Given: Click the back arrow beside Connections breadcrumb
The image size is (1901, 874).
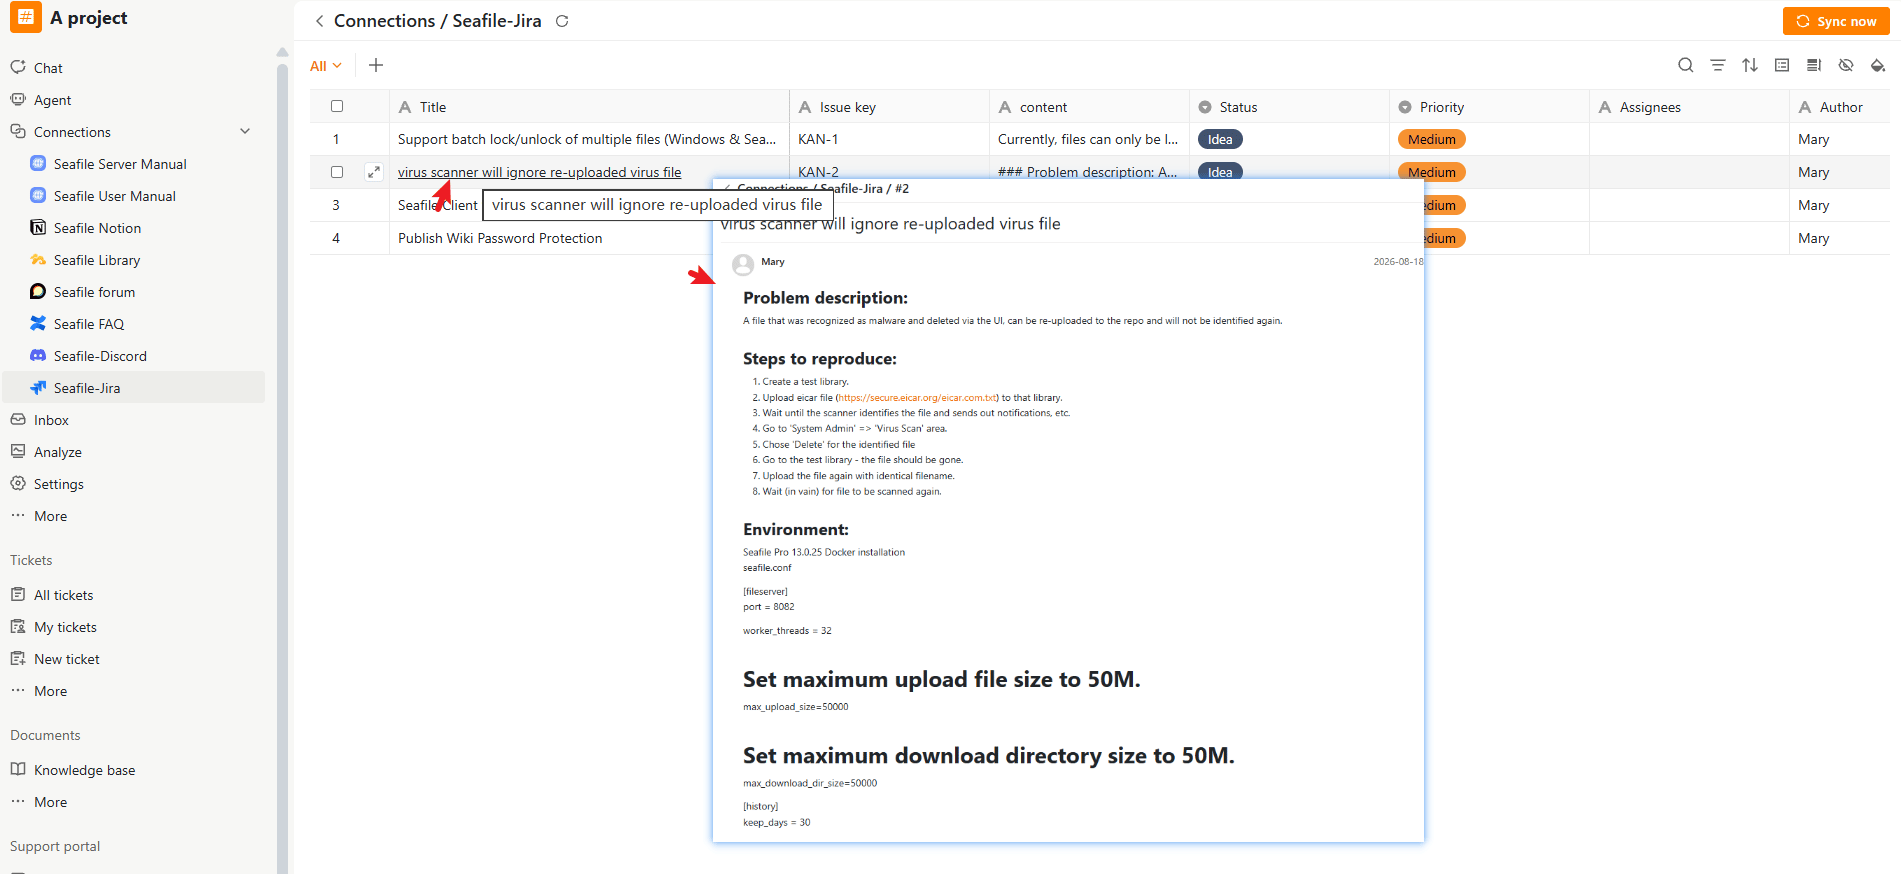Looking at the screenshot, I should pos(319,21).
